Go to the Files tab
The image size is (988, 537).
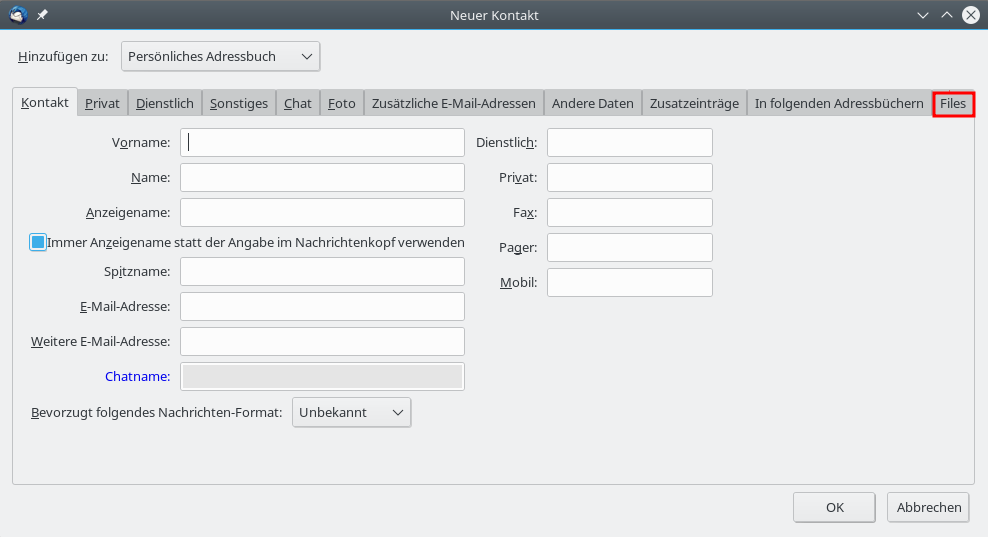[x=953, y=103]
